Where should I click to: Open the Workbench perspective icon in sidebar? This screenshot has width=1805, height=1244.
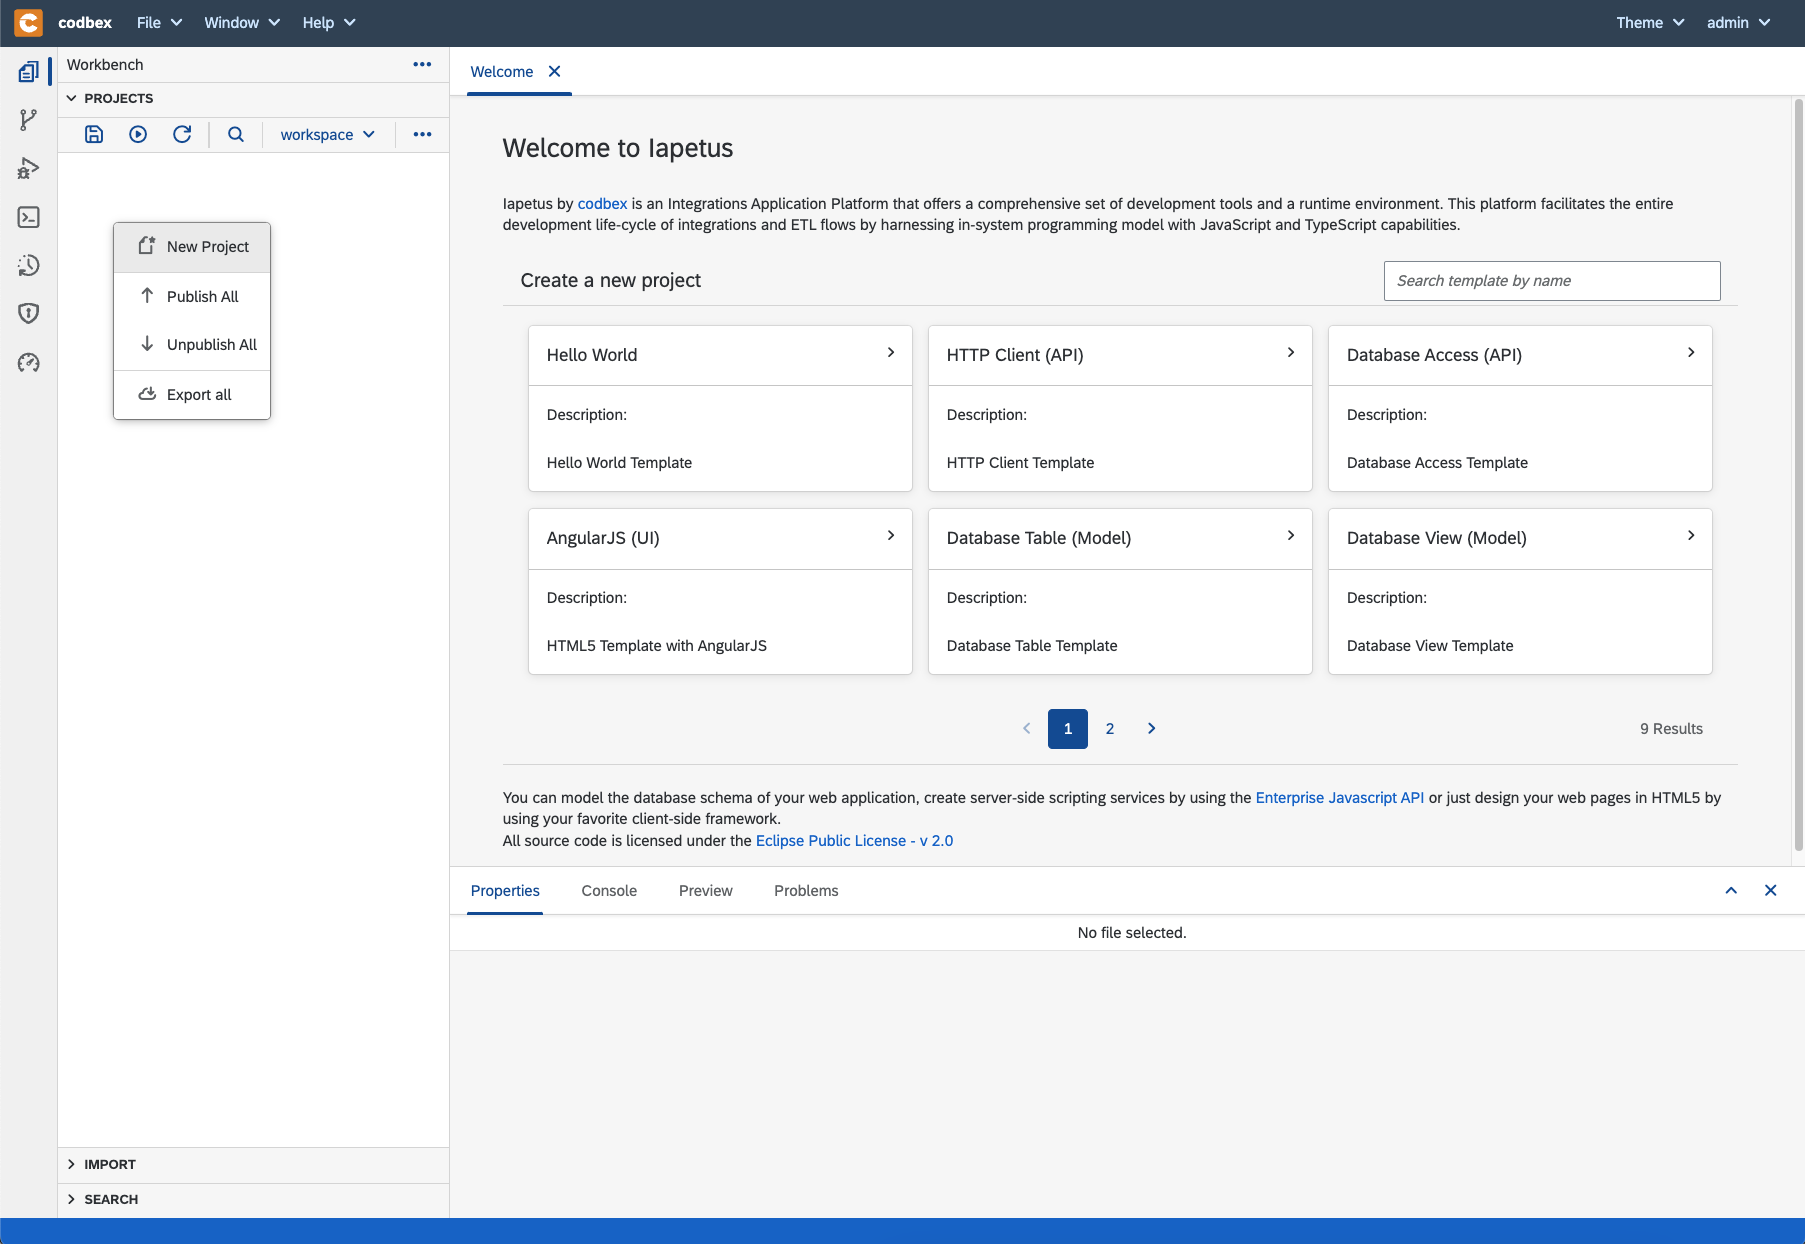[29, 72]
